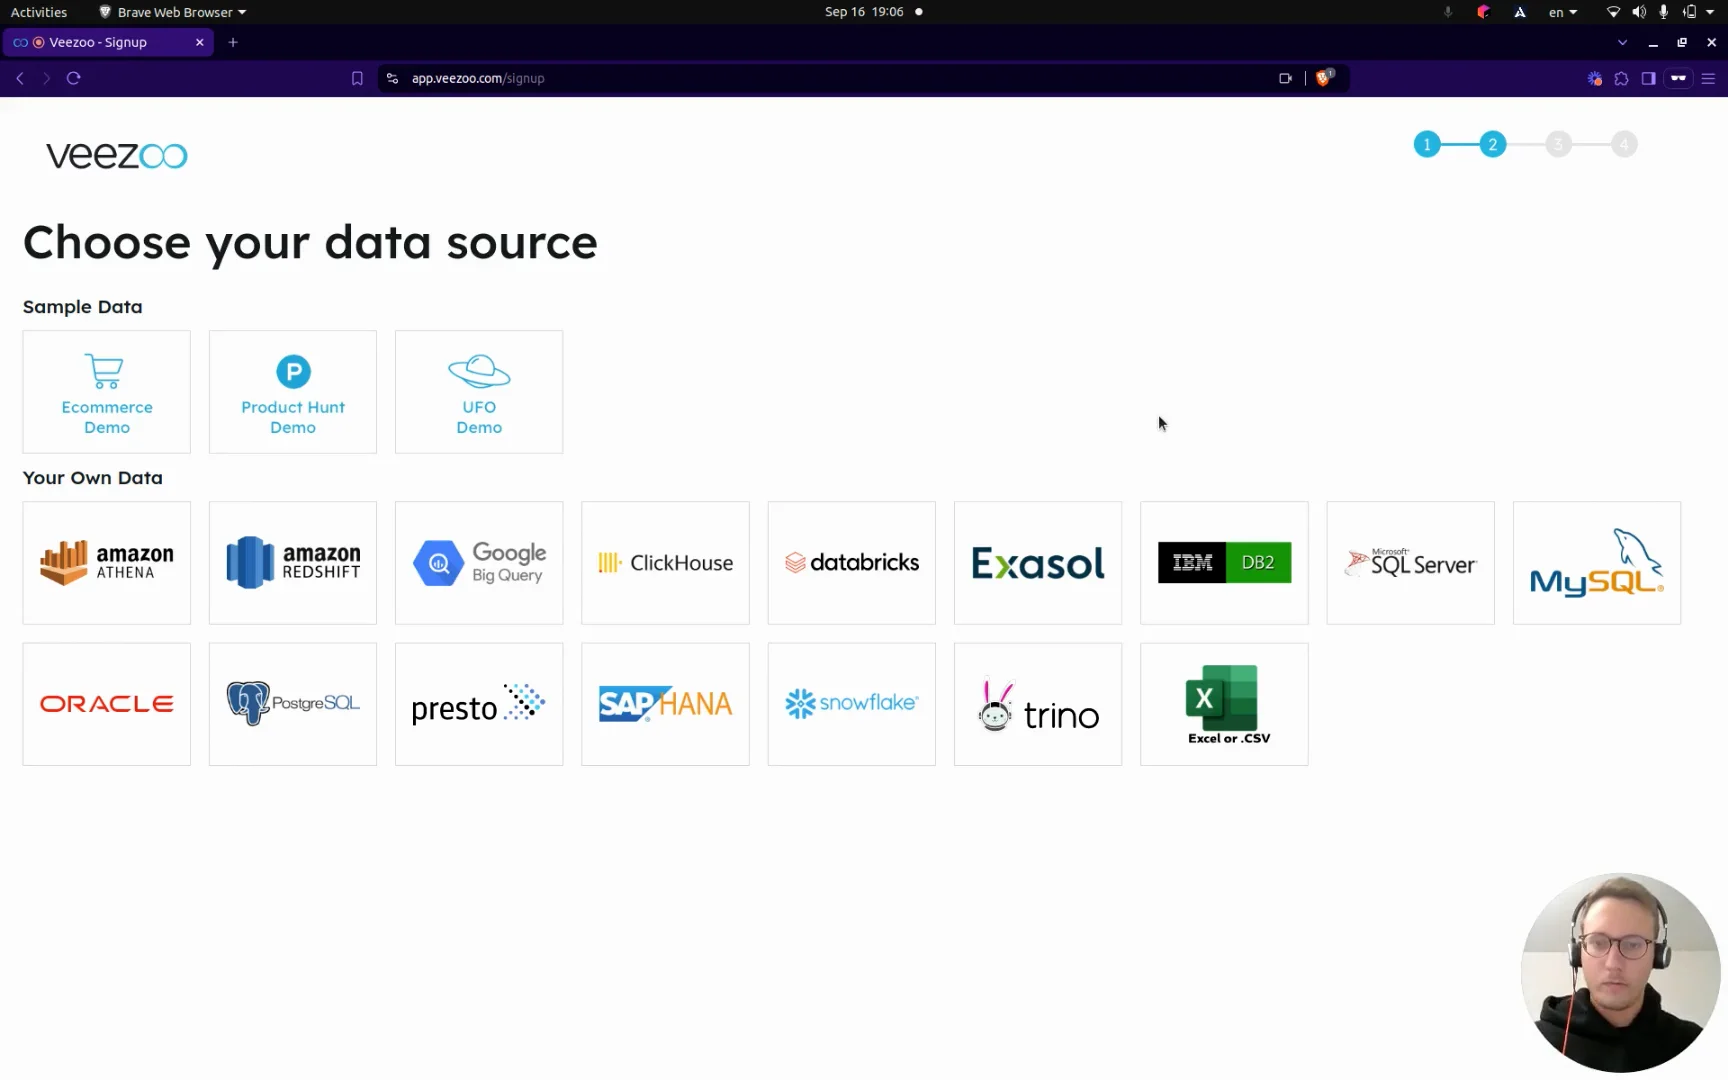Image resolution: width=1728 pixels, height=1080 pixels.
Task: Open the en keyboard layout dropdown
Action: [x=1562, y=12]
